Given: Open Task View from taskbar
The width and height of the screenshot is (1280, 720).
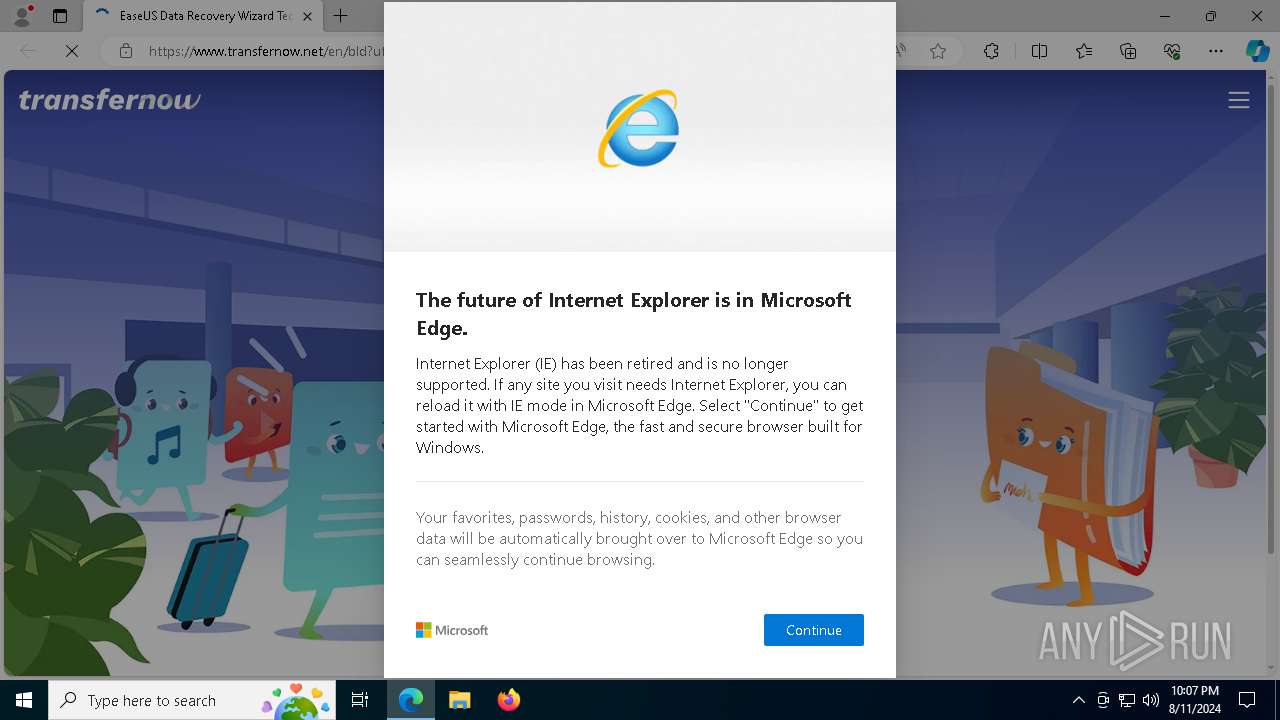Looking at the screenshot, I should click(360, 700).
